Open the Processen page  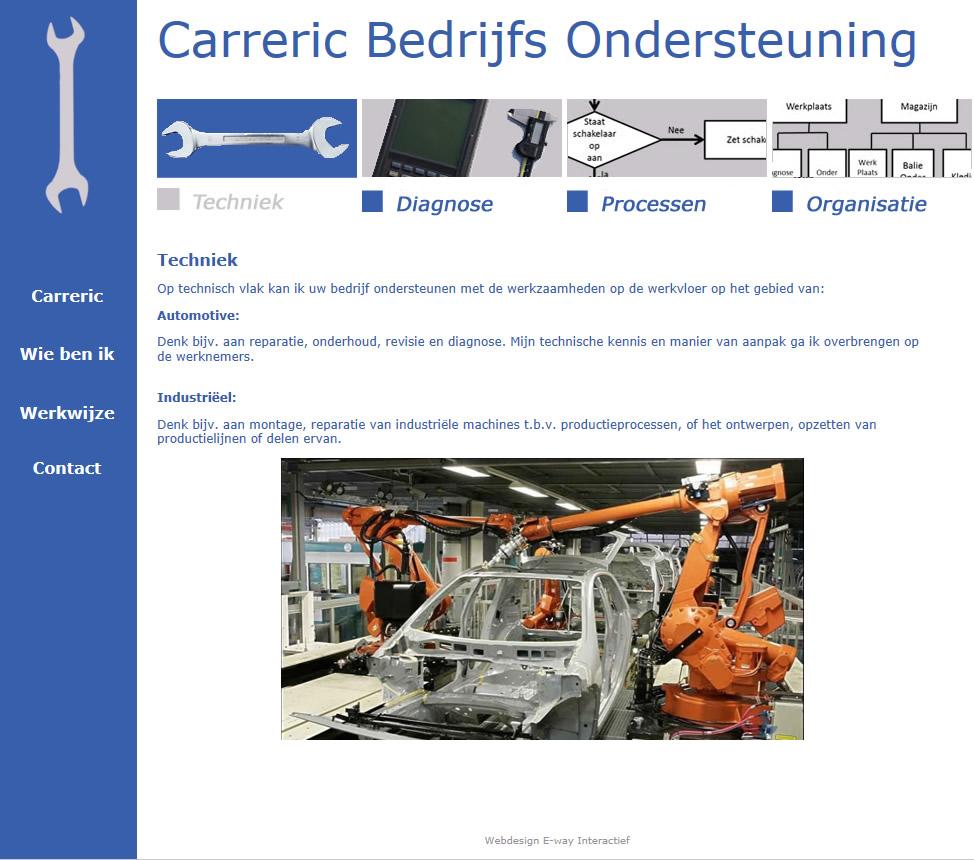coord(652,203)
